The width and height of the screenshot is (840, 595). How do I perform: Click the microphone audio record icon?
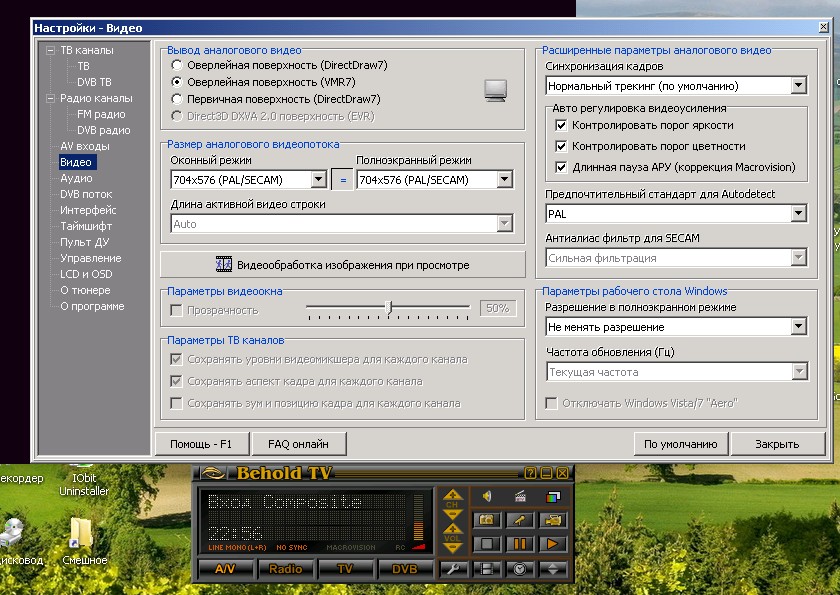520,520
